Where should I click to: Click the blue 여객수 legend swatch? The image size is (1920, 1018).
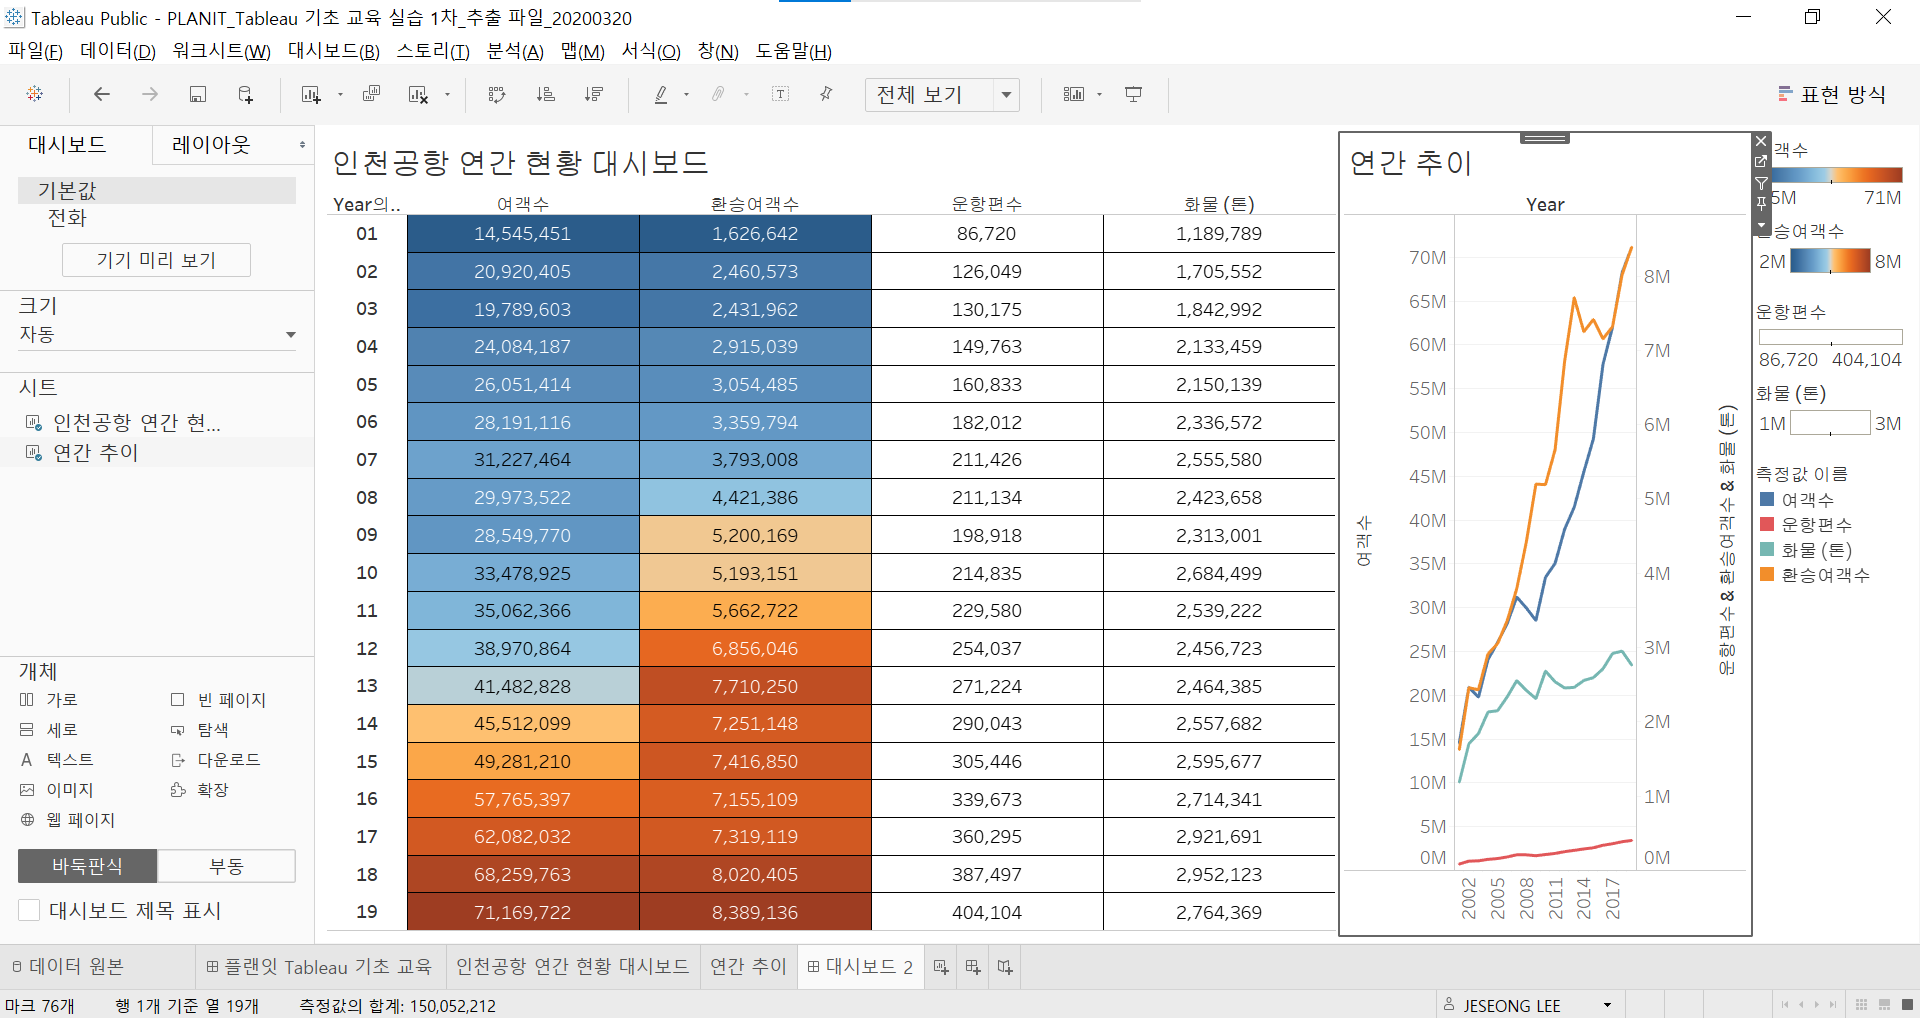(1767, 499)
